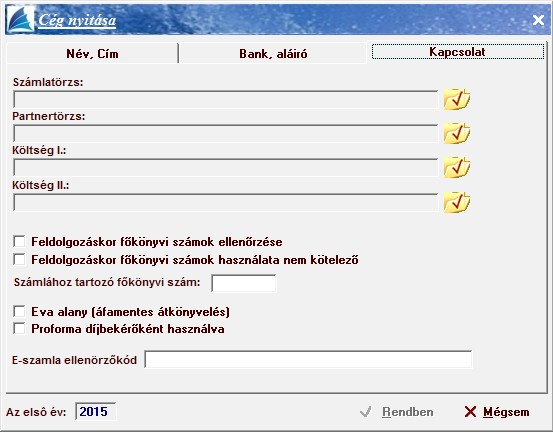553x432 pixels.
Task: Check Eva alany (áfamentes átkönyvelés)
Action: tap(19, 311)
